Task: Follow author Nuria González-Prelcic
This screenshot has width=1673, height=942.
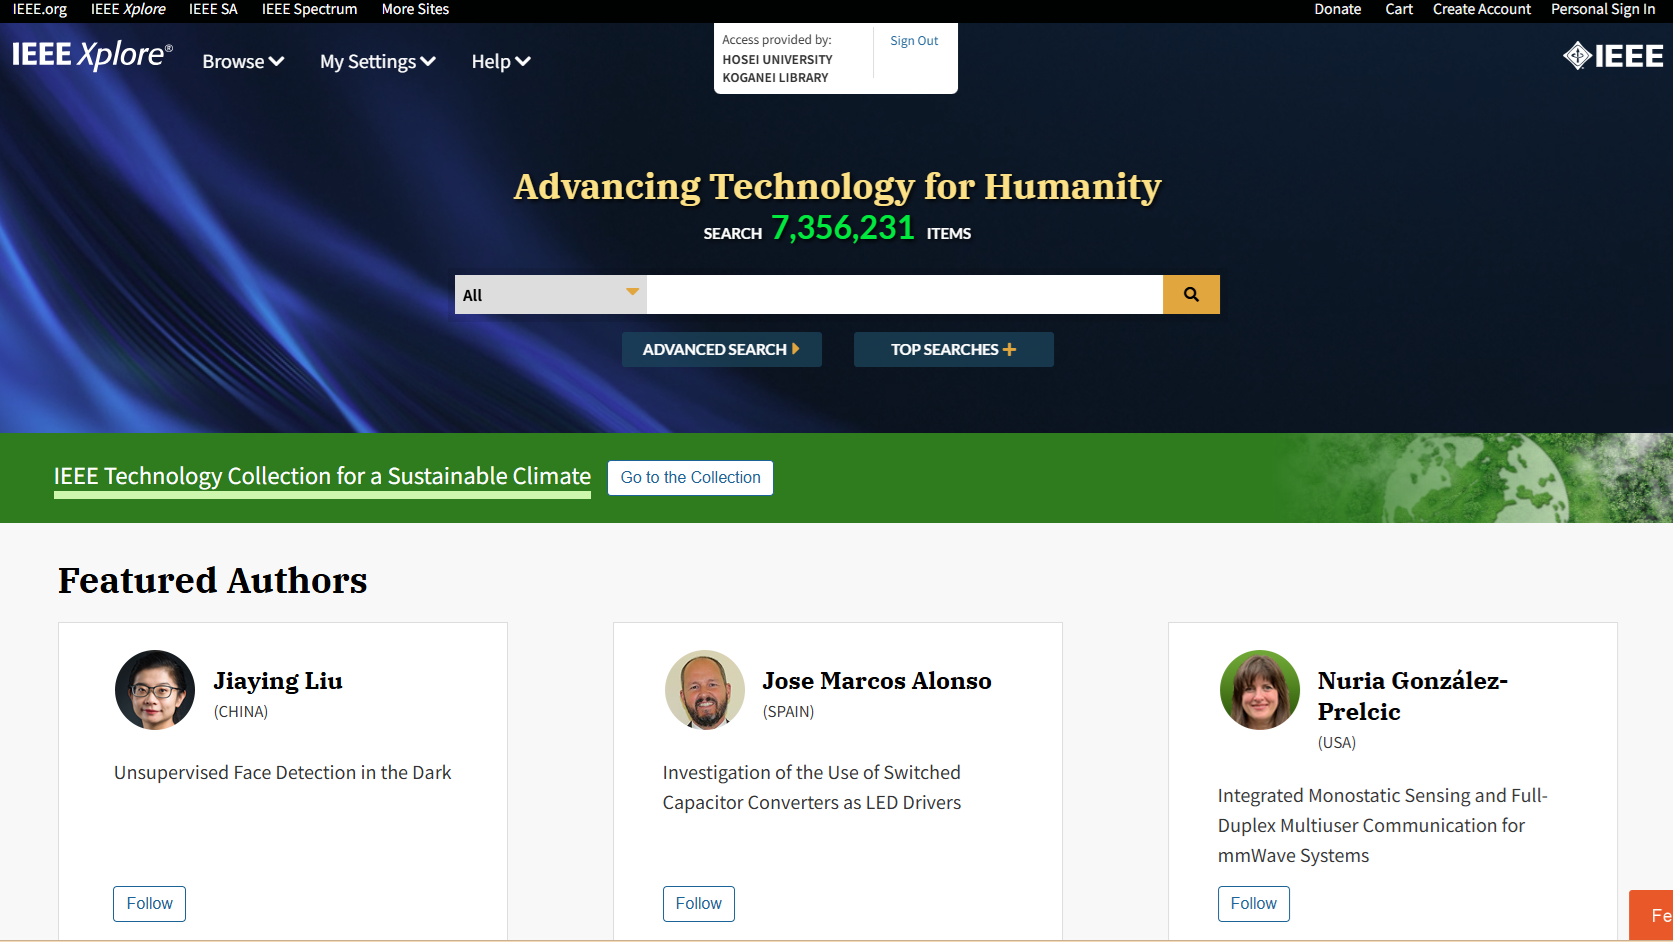Action: pos(1254,904)
